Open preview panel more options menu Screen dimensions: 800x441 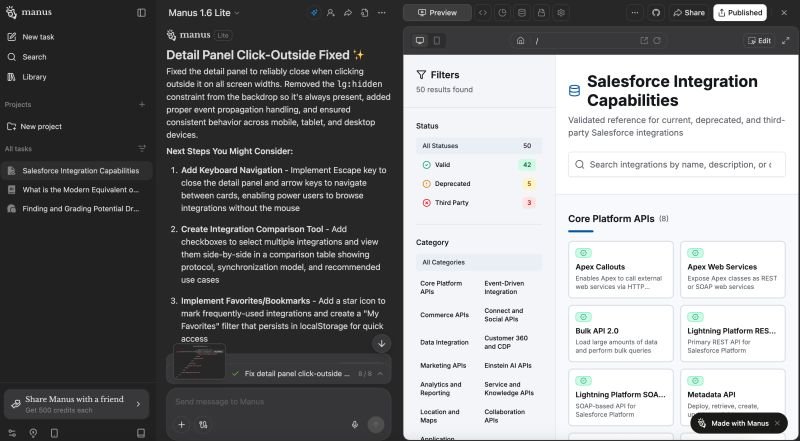click(635, 13)
